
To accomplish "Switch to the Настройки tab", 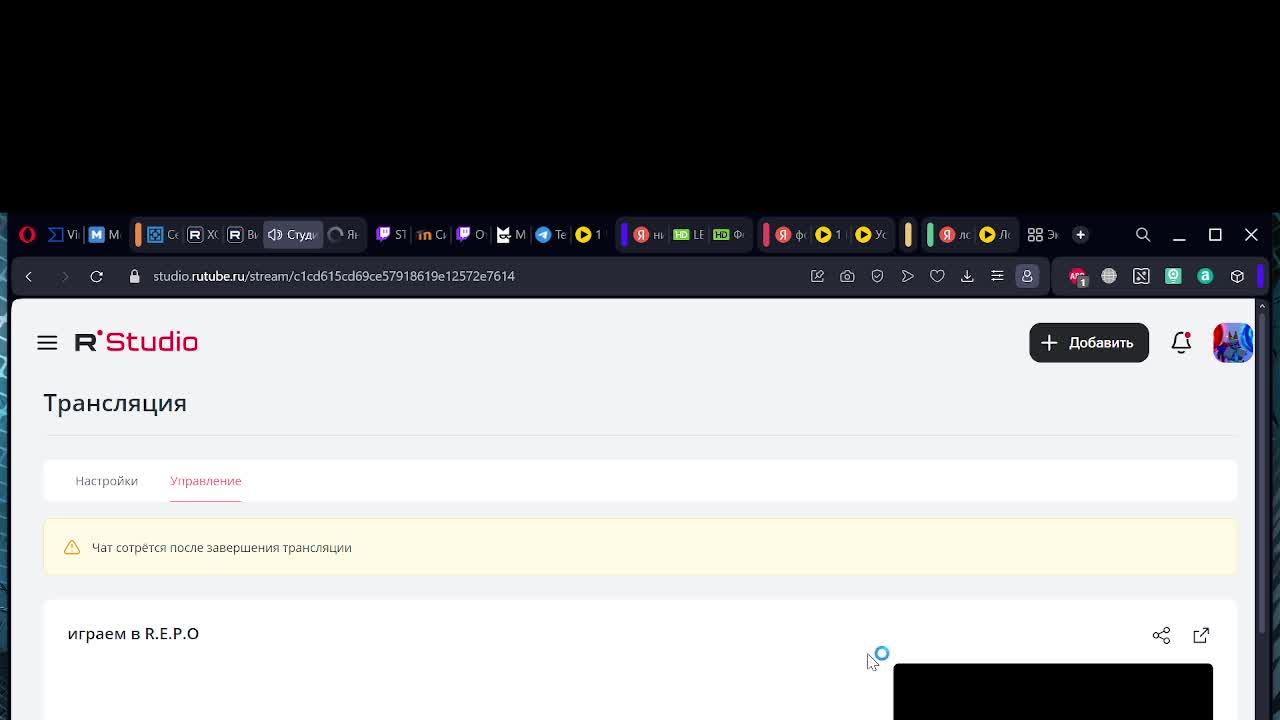I will [106, 481].
